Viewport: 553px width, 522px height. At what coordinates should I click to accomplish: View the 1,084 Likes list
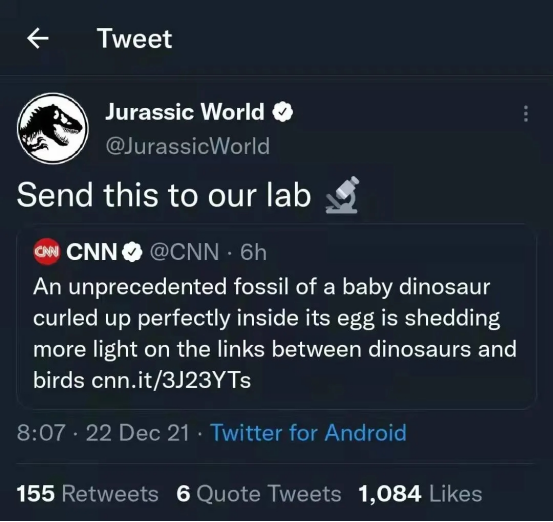tap(420, 493)
